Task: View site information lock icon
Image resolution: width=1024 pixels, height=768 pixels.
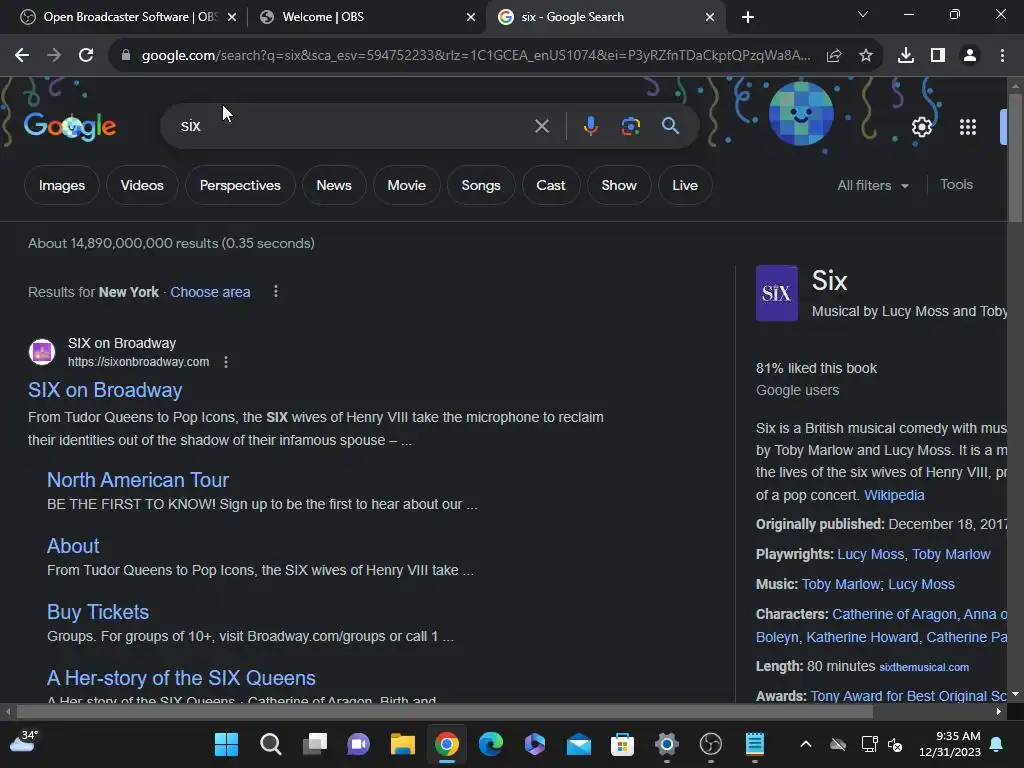Action: point(126,56)
